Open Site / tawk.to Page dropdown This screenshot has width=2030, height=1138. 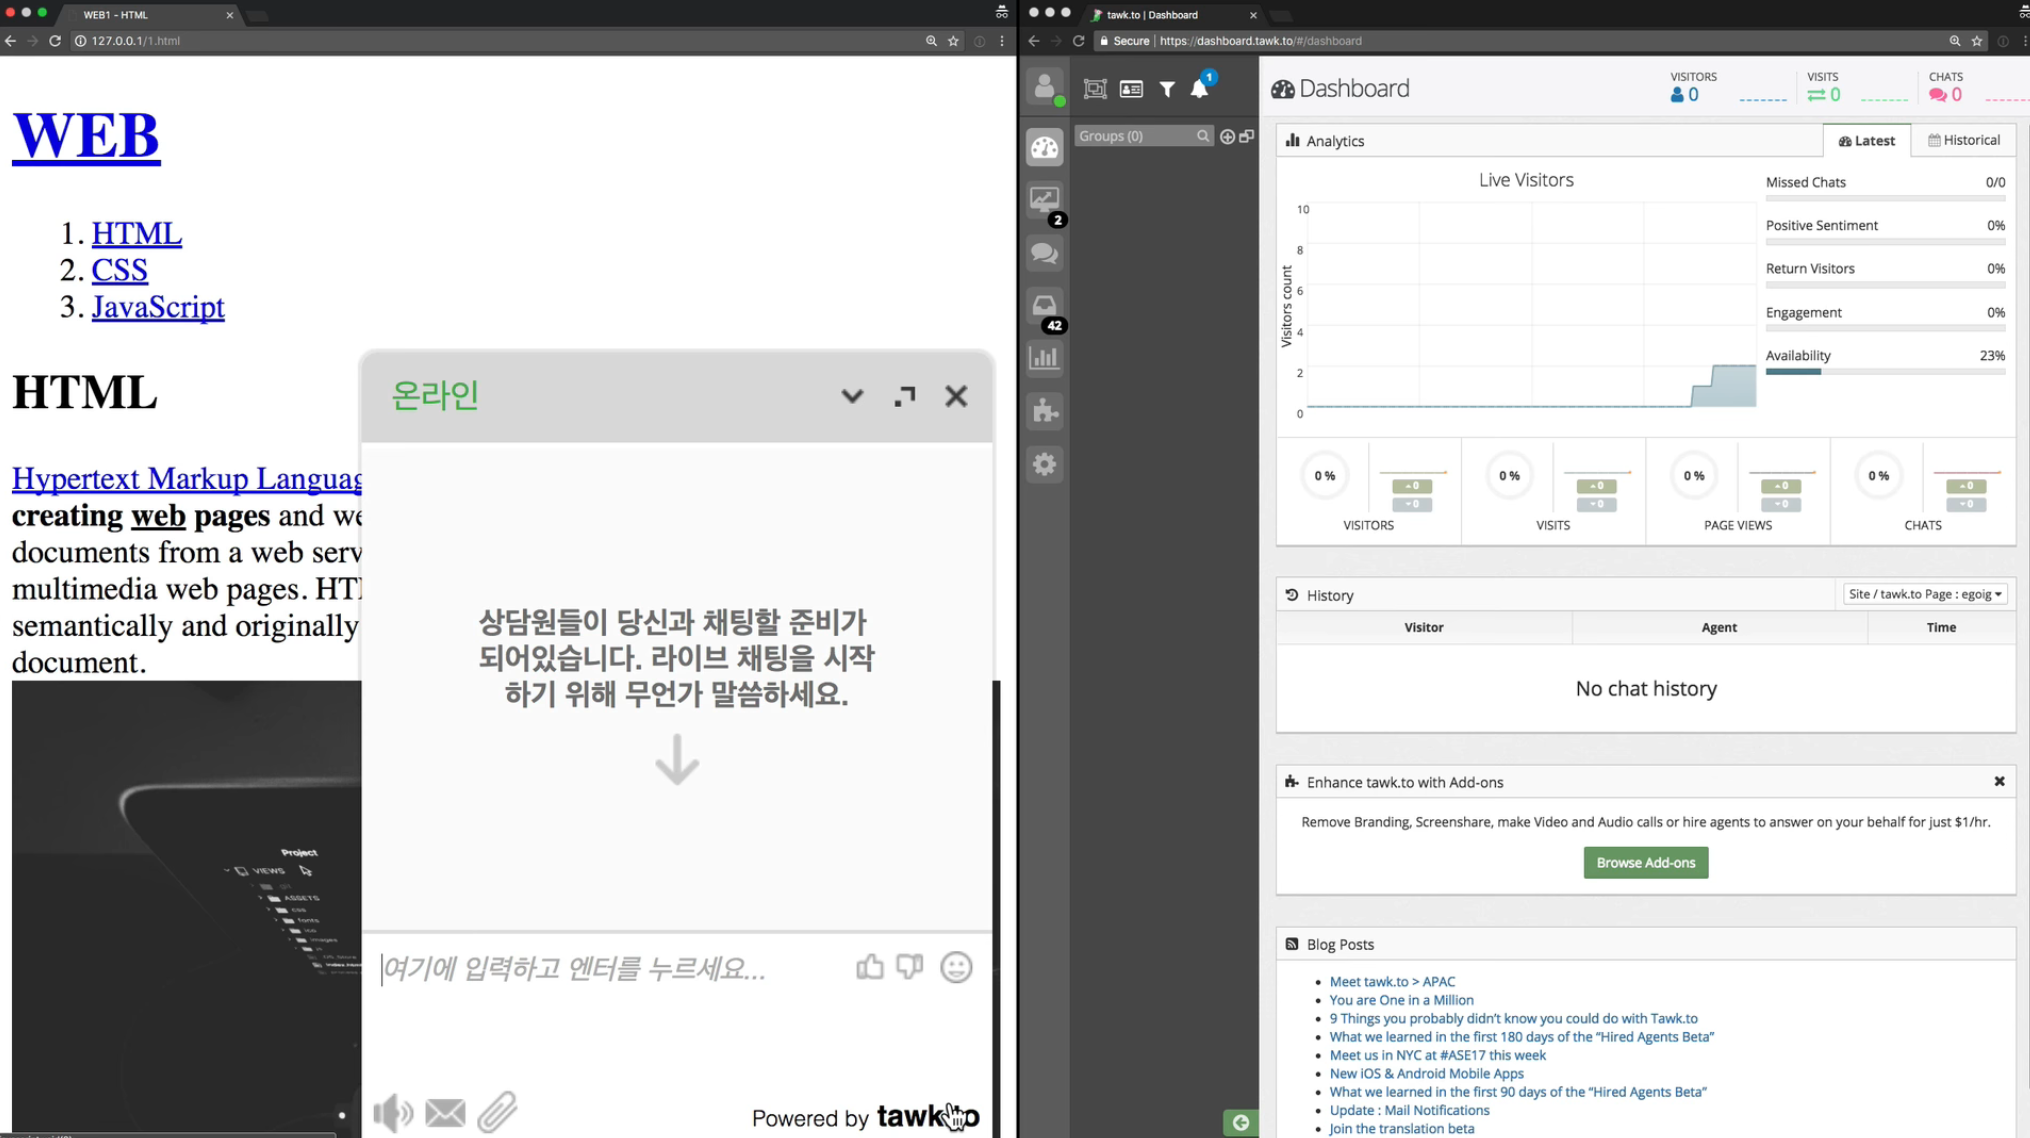pyautogui.click(x=1924, y=594)
